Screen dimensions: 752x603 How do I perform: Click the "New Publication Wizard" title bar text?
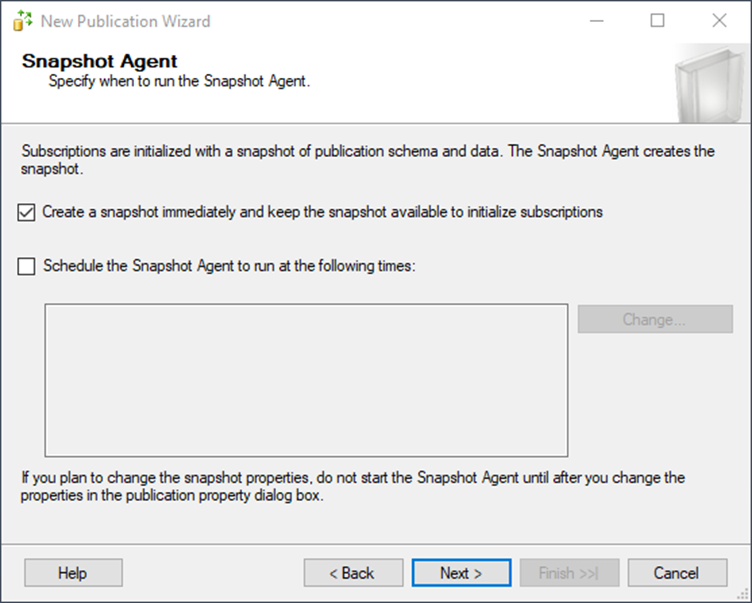click(x=126, y=21)
